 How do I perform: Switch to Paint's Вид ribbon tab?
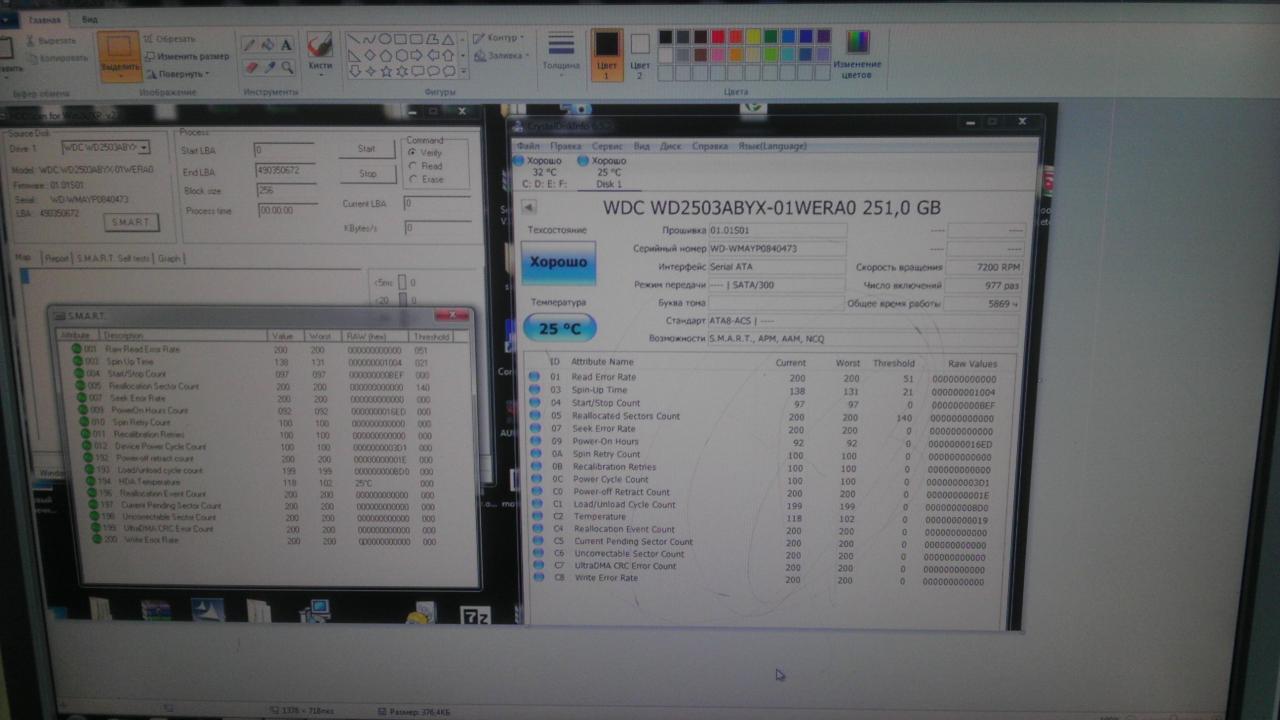[x=90, y=19]
